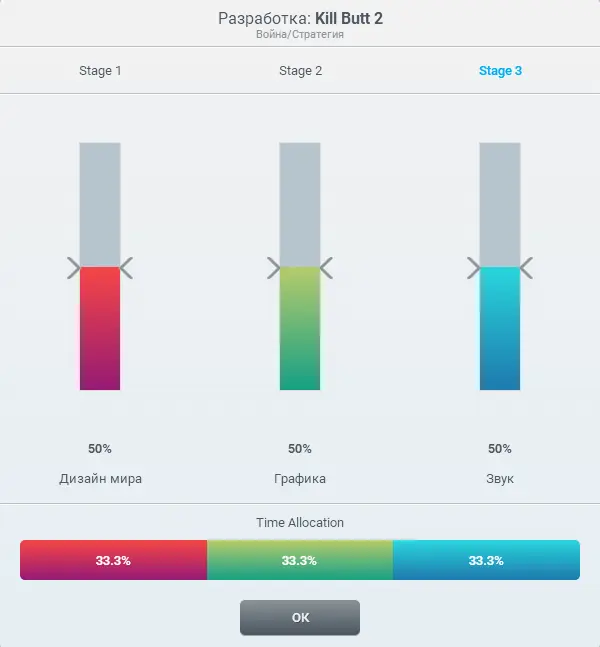Click the green Графика slider fill
Image resolution: width=600 pixels, height=647 pixels.
click(x=300, y=328)
